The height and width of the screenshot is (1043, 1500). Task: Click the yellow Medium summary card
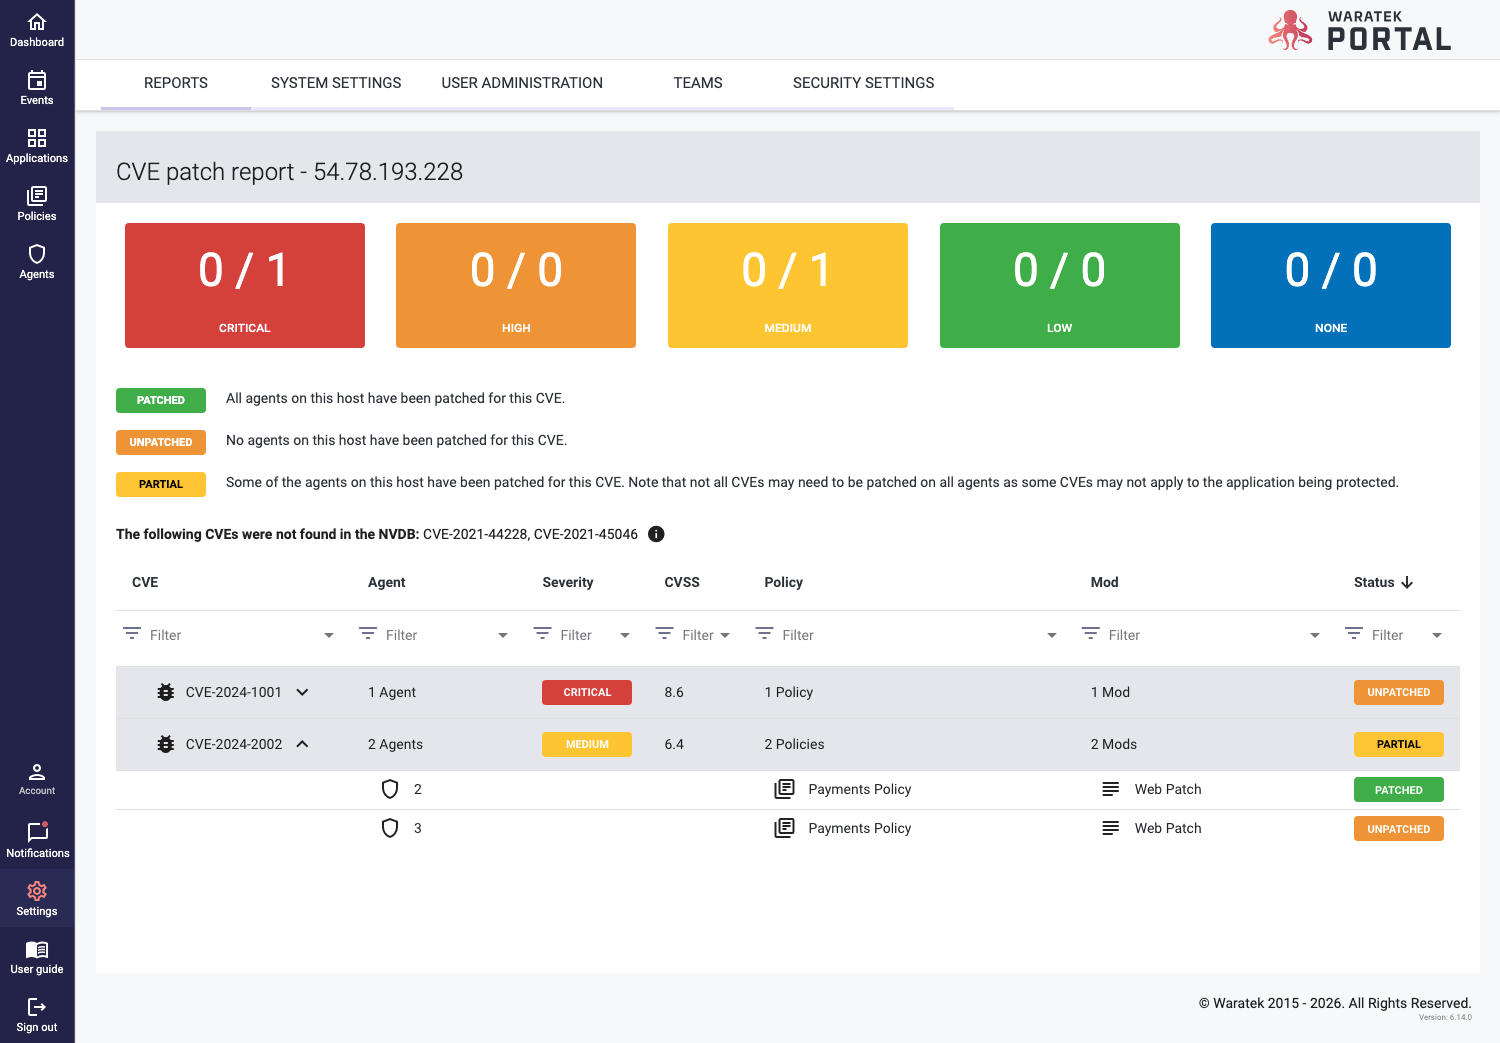pyautogui.click(x=788, y=285)
